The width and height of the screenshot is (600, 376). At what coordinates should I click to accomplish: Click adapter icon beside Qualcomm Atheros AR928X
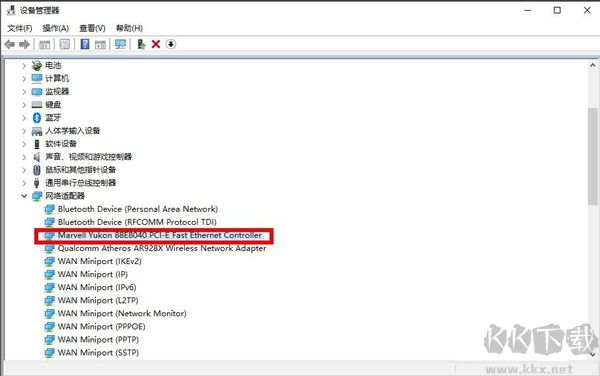pyautogui.click(x=50, y=248)
